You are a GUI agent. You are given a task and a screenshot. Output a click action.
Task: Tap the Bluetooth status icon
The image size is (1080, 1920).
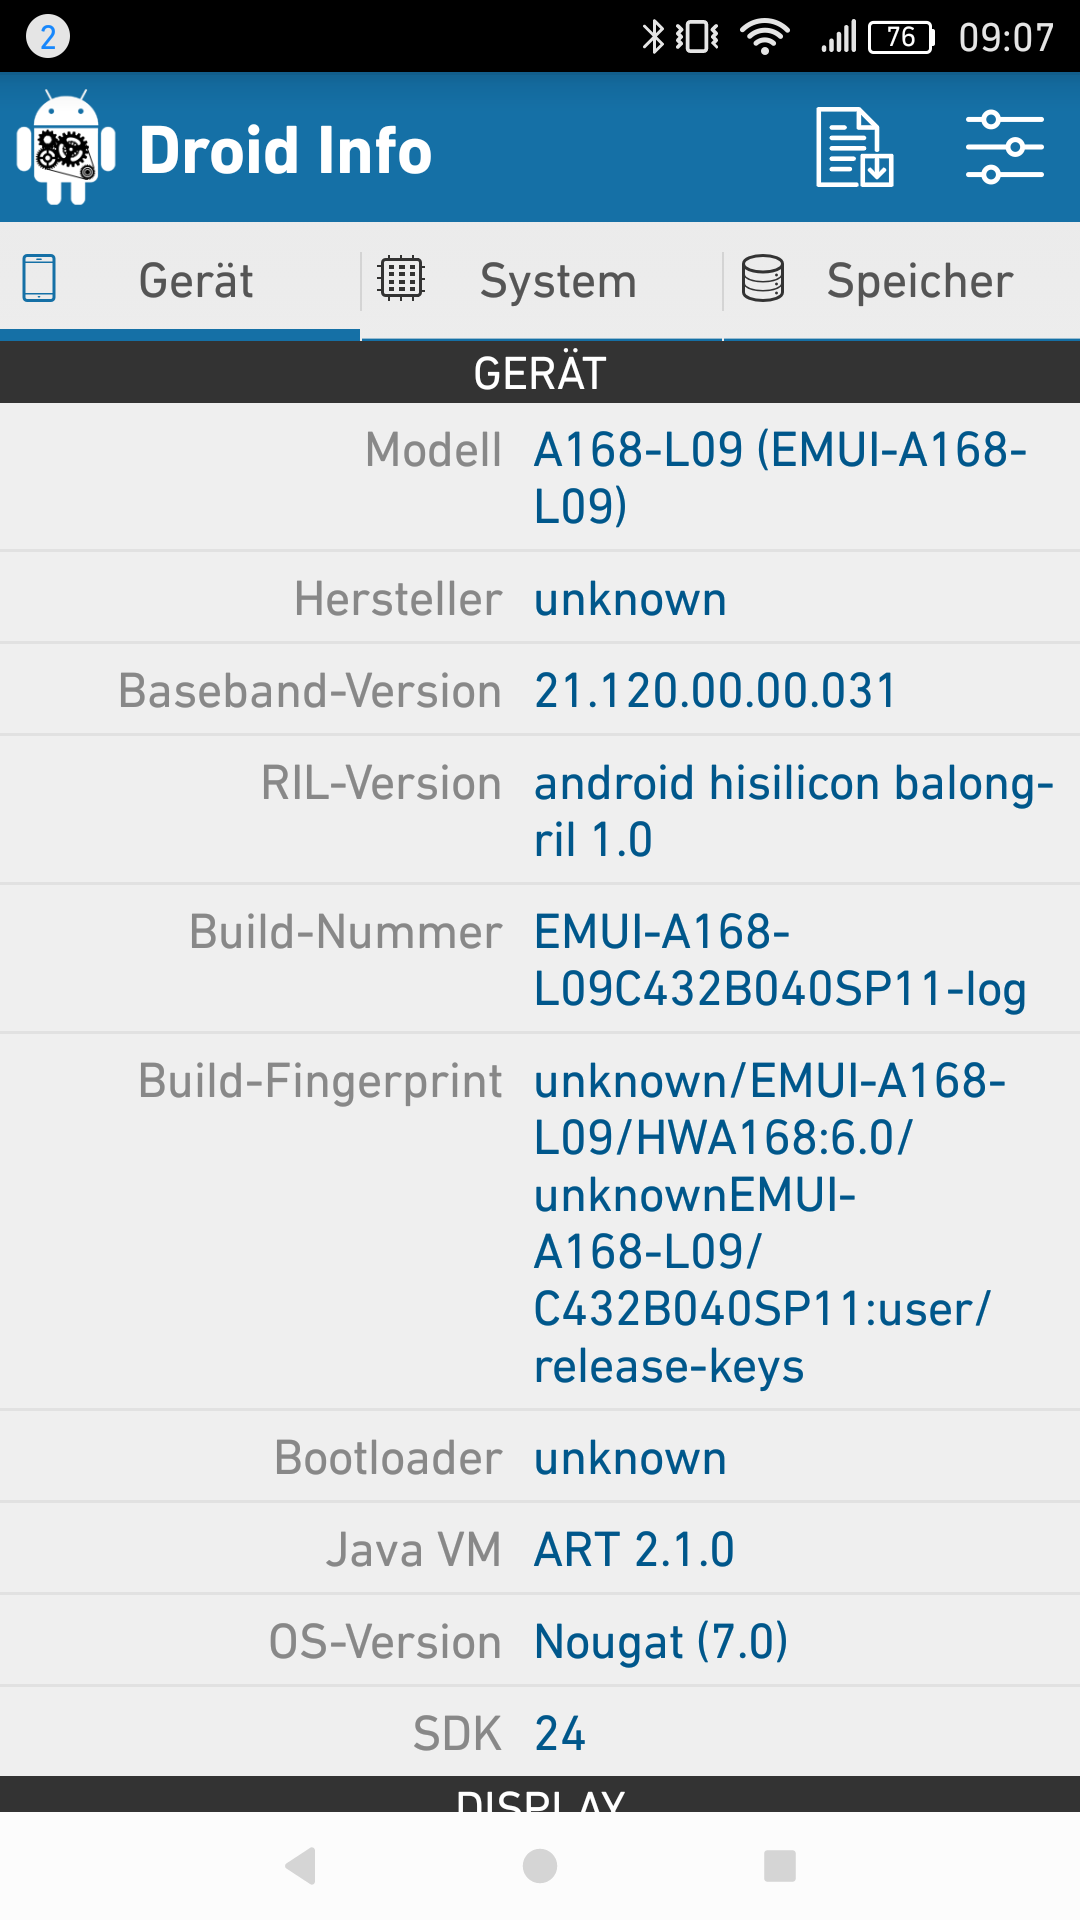(653, 37)
